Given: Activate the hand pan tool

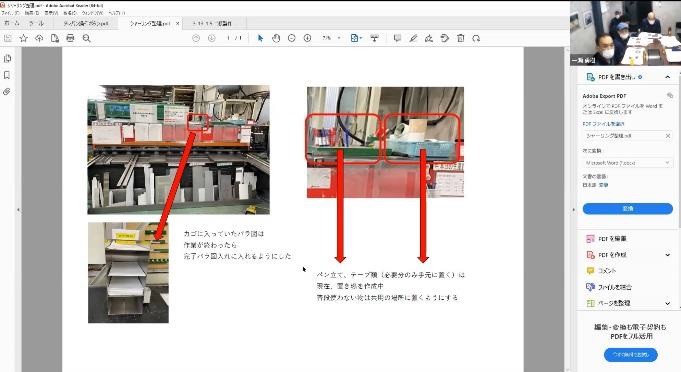Looking at the screenshot, I should (x=276, y=38).
